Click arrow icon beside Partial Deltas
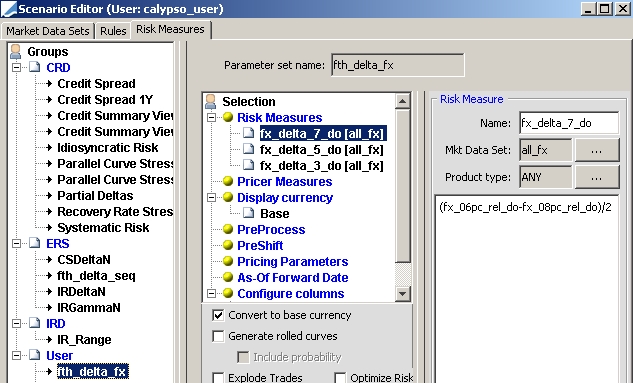Viewport: 633px width, 383px height. coord(49,196)
